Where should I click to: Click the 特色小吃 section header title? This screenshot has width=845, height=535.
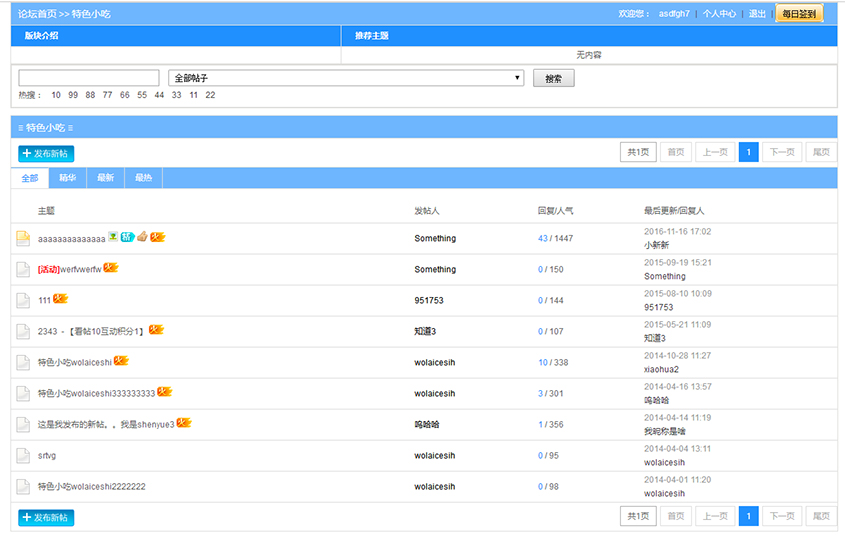tap(46, 128)
